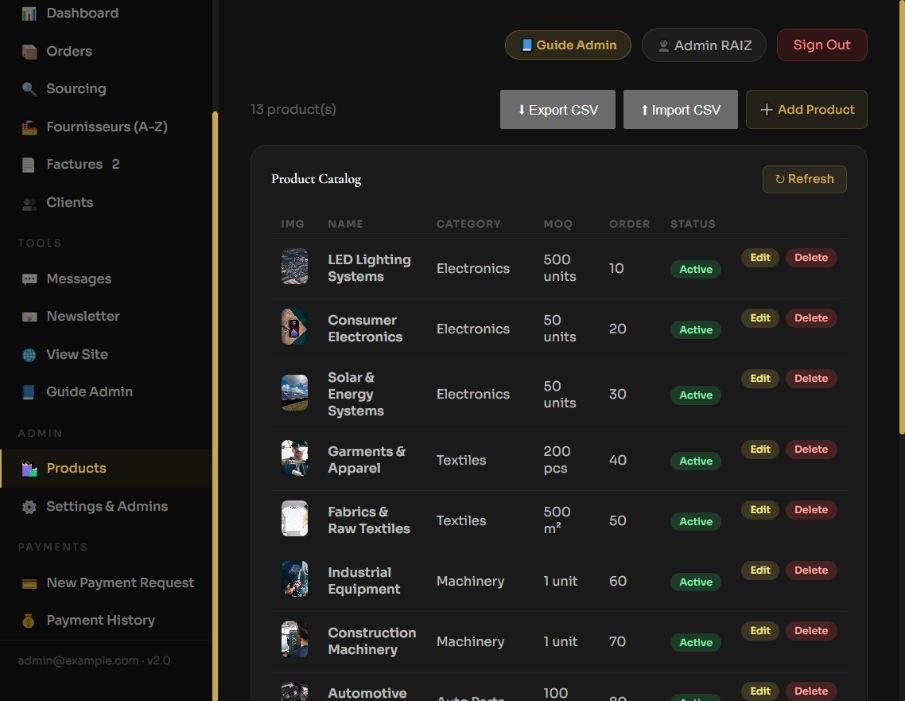Click the Solar & Energy Systems thumbnail
This screenshot has width=905, height=701.
pos(294,393)
